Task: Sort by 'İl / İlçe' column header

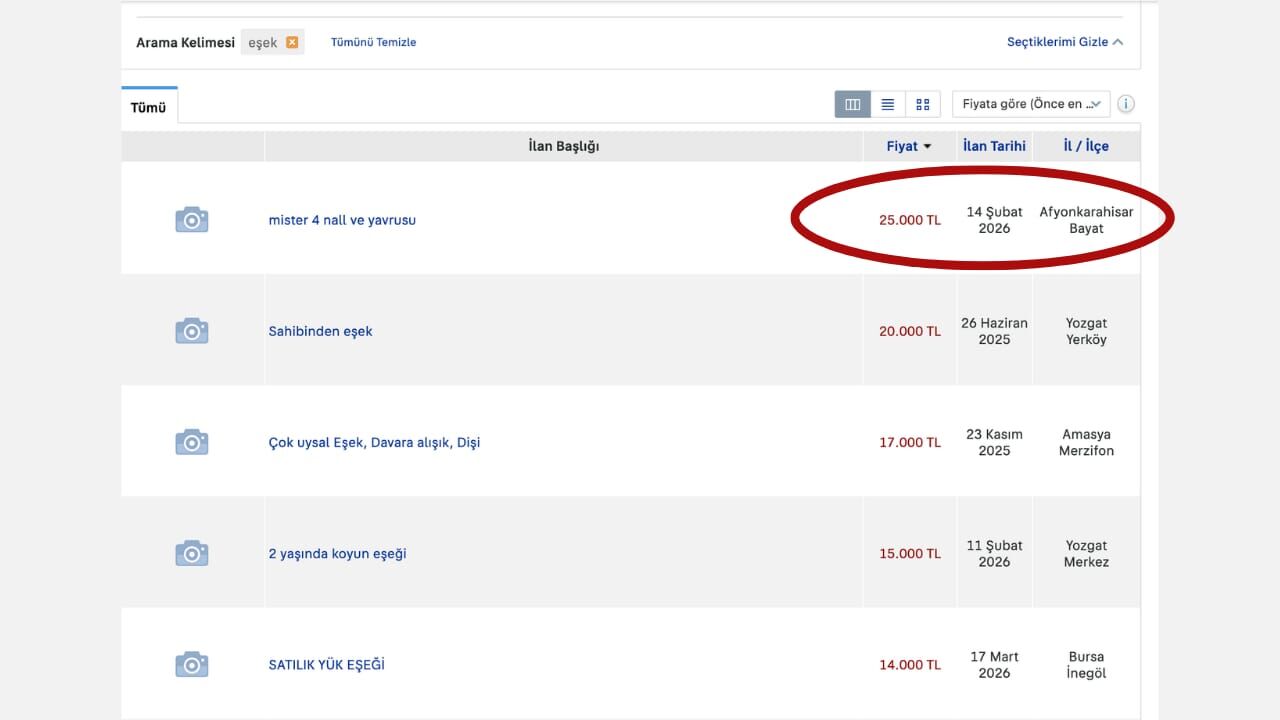Action: 1086,146
